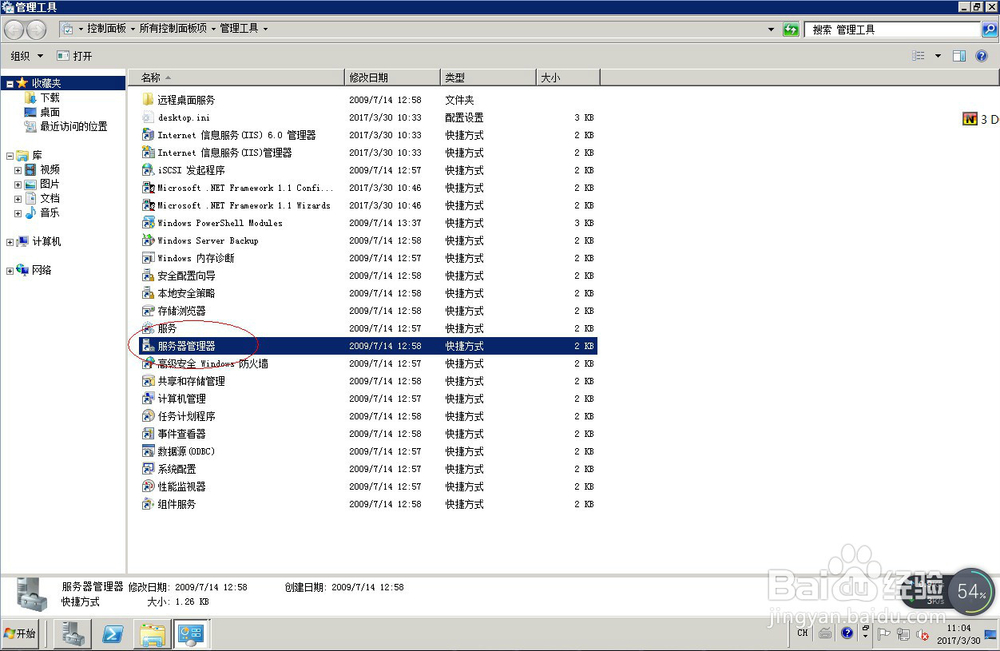Screen dimensions: 1000x651
Task: Click the 搜索 管理工具 search box
Action: 893,29
